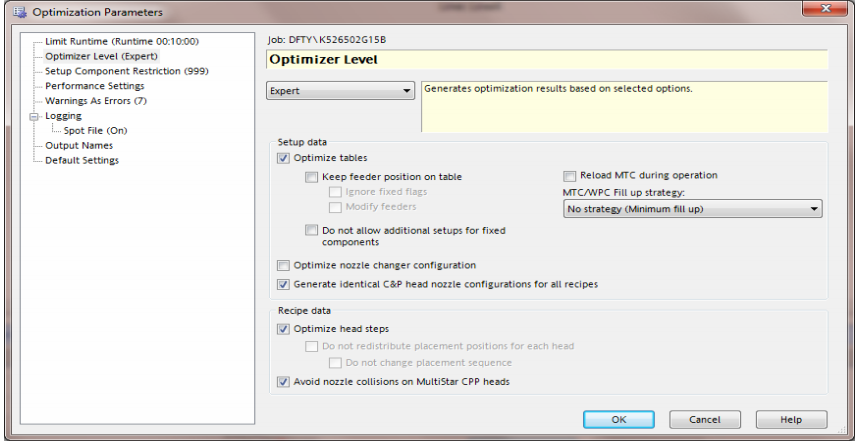
Task: Enable Reload MTC during operation
Action: click(x=570, y=175)
